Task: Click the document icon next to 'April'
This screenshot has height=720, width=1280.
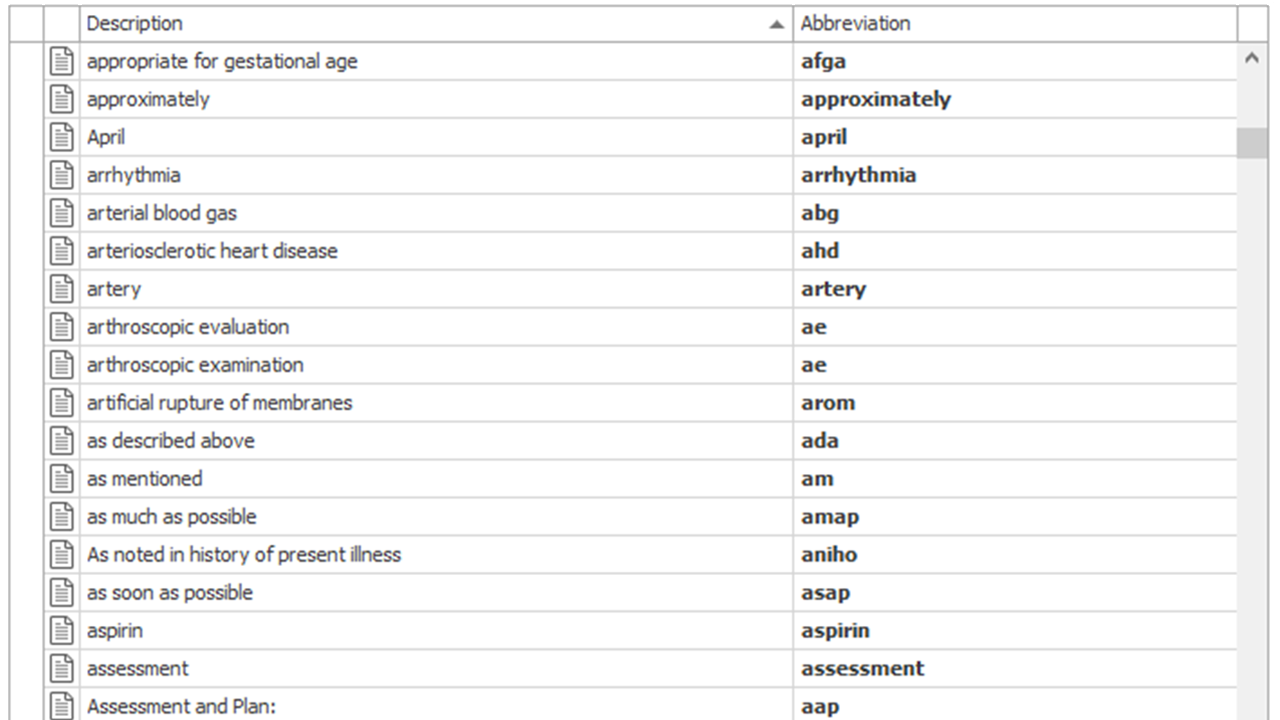Action: point(62,137)
